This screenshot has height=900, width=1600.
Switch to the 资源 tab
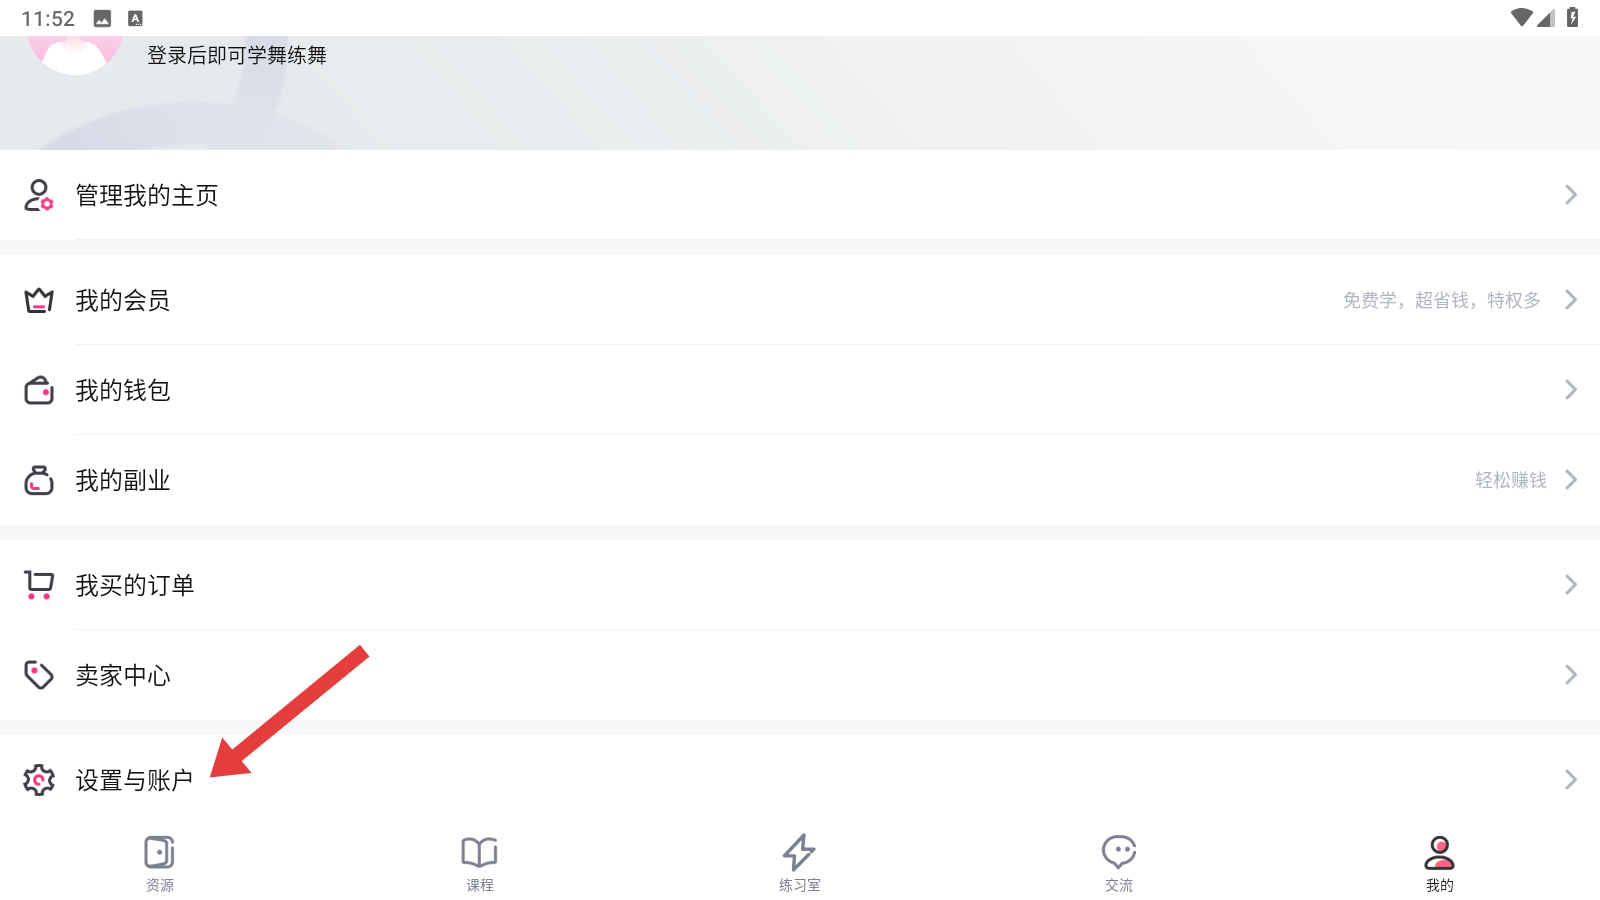160,863
